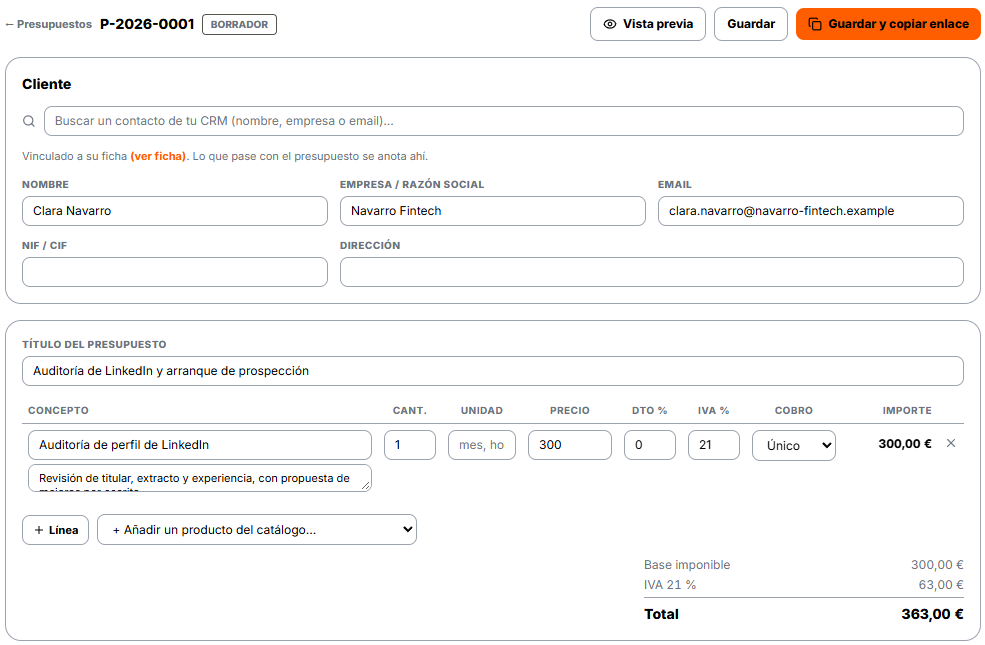The image size is (985, 645).
Task: Click the Guardar button
Action: (751, 24)
